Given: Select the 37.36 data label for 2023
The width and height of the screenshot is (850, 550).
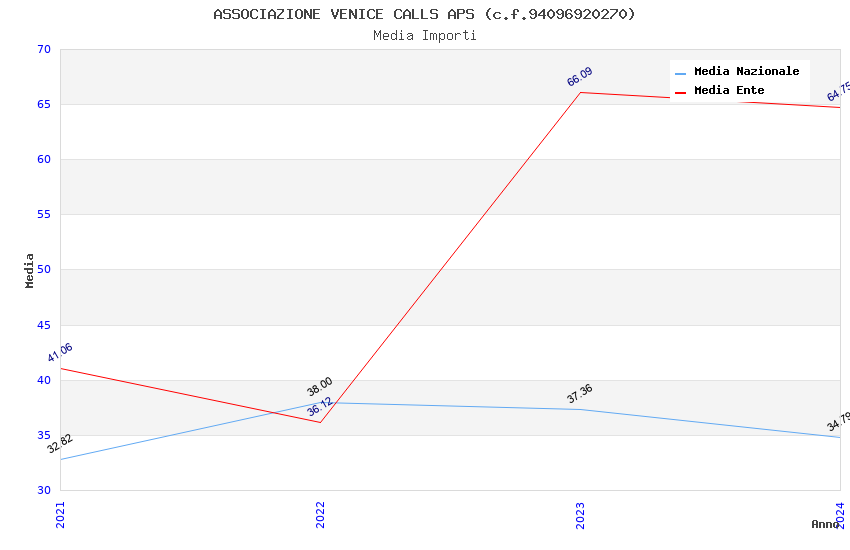Looking at the screenshot, I should [x=579, y=394].
